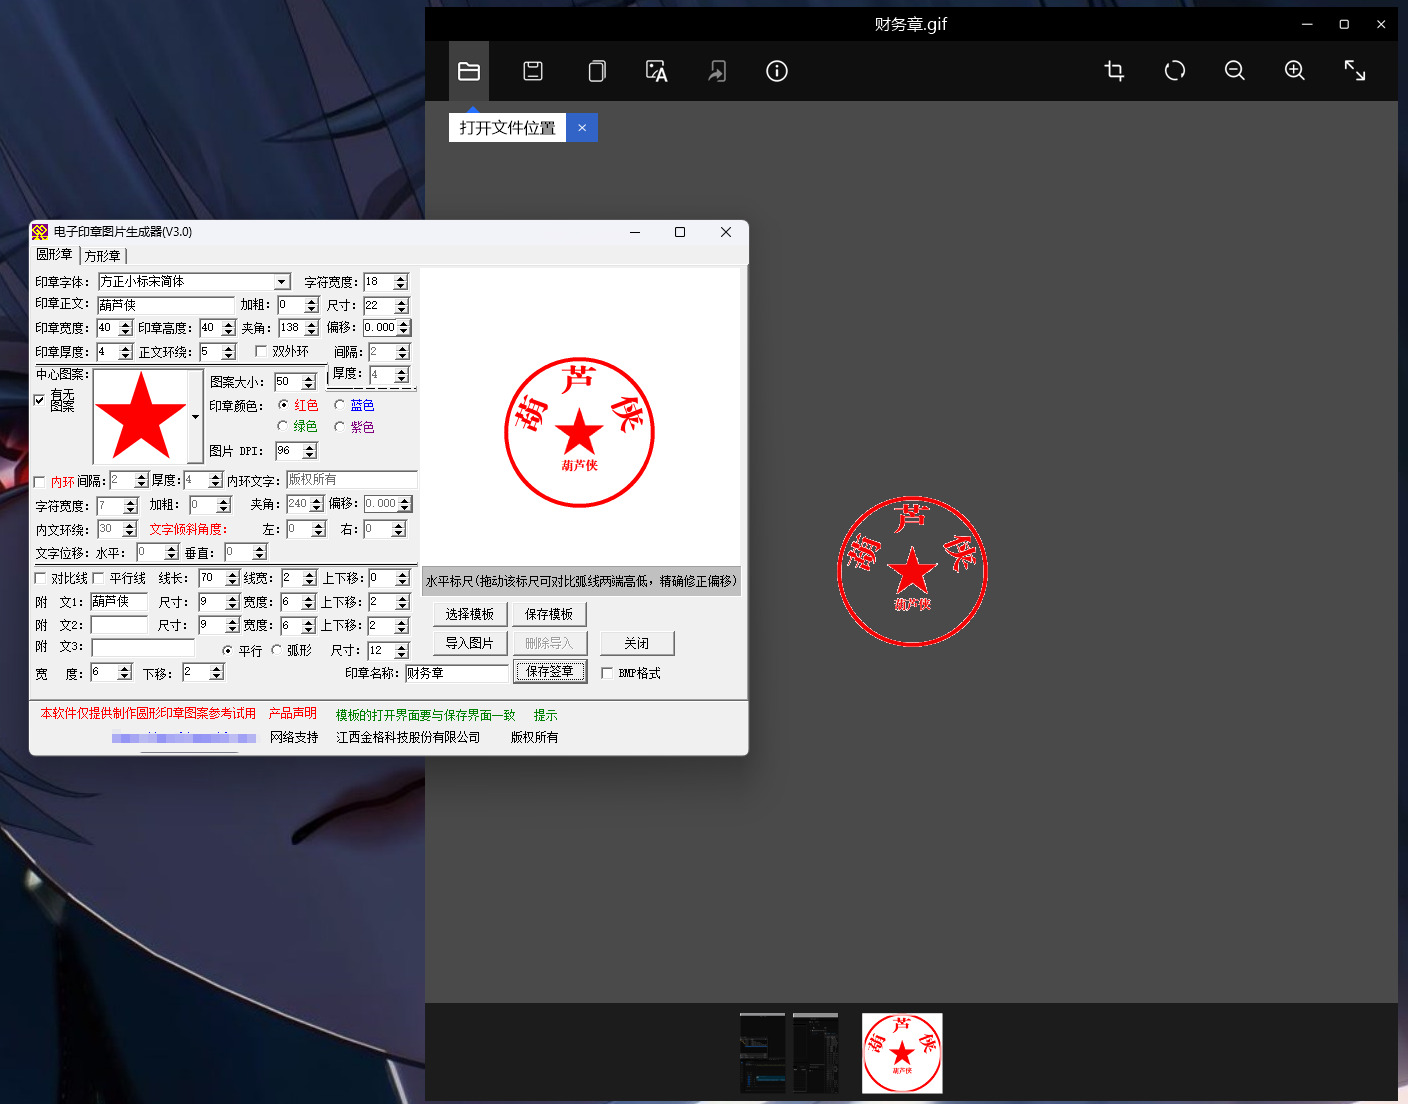Enable the 内环 checkbox
Screen dimensions: 1408x1104
point(40,482)
